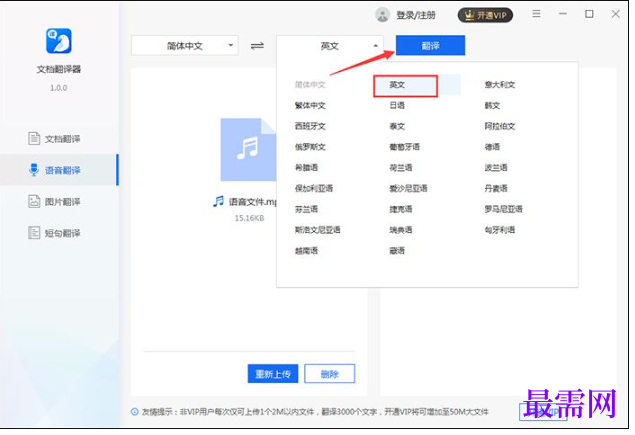Click the 文档翻译器 app title
635x435 pixels.
point(59,69)
